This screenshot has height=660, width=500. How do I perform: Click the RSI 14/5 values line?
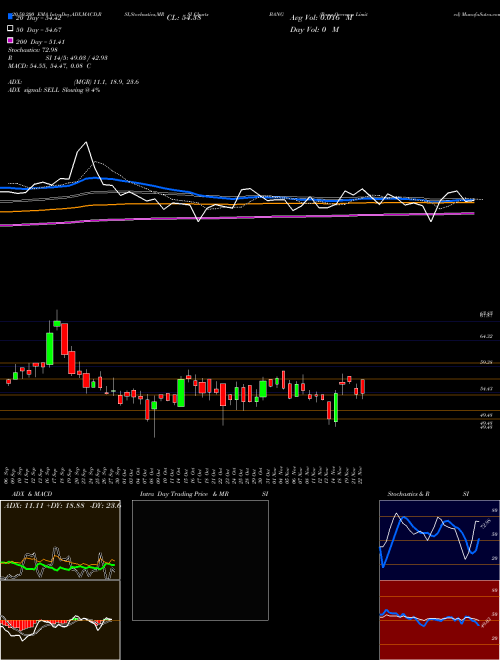pos(58,58)
